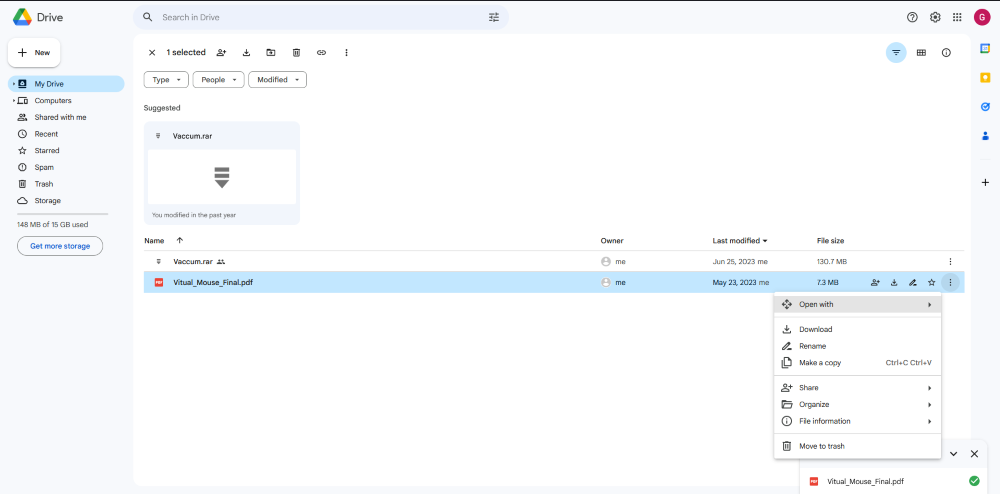Rename pencil icon in Vitual_Mouse_Final.pdf row
Screen dimensions: 1000x494
tap(913, 282)
